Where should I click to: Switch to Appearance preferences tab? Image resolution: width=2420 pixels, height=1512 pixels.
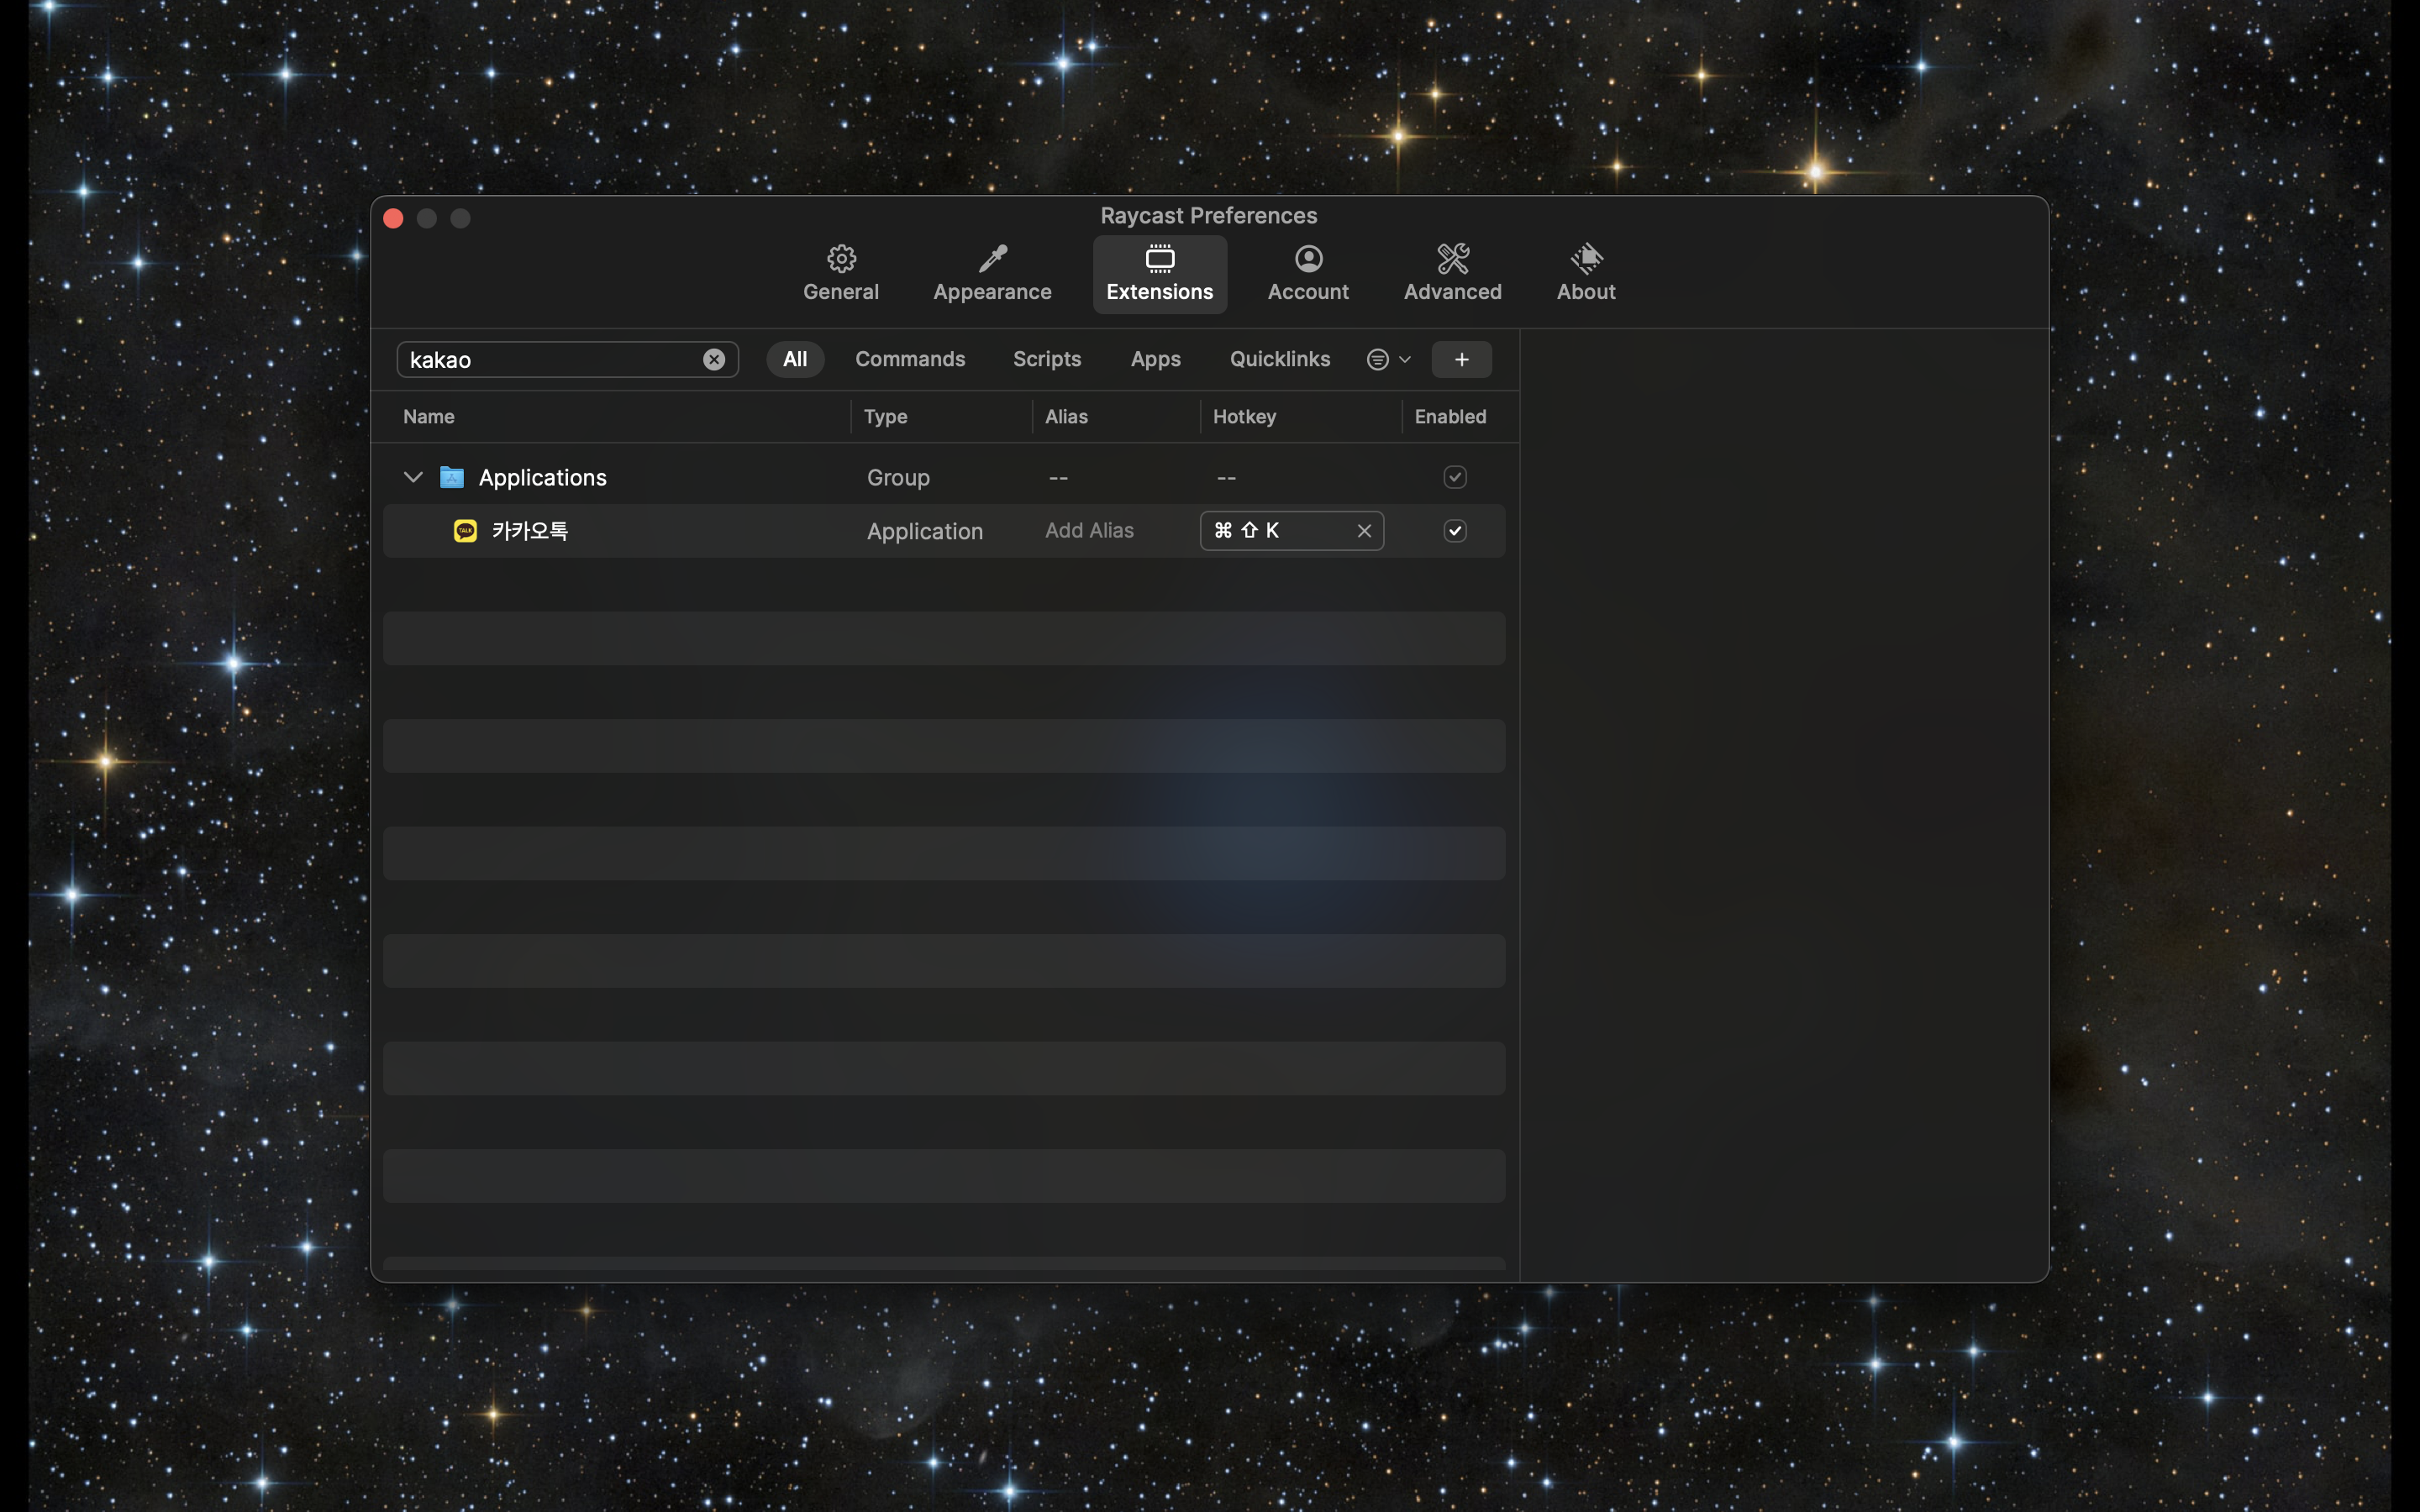991,273
